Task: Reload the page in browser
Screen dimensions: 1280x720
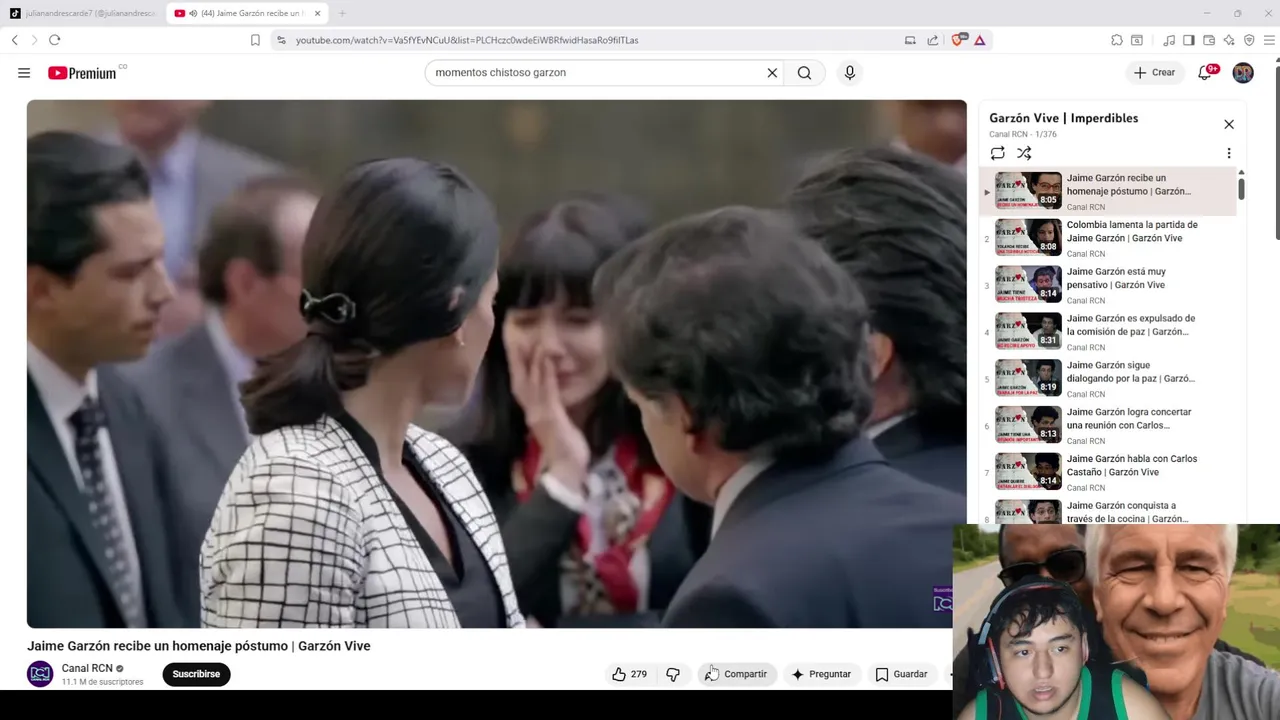Action: 54,40
